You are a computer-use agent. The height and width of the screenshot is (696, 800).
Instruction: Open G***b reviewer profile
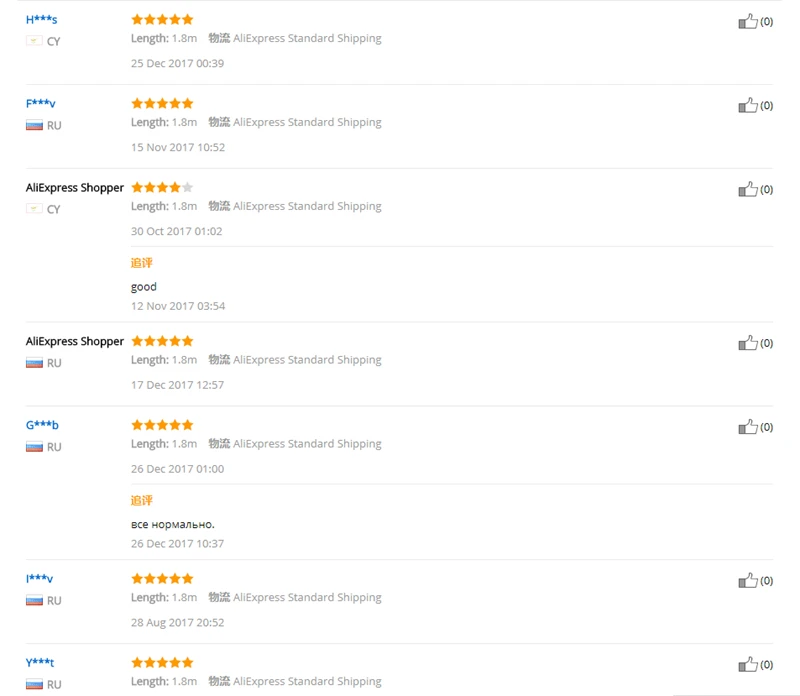42,425
